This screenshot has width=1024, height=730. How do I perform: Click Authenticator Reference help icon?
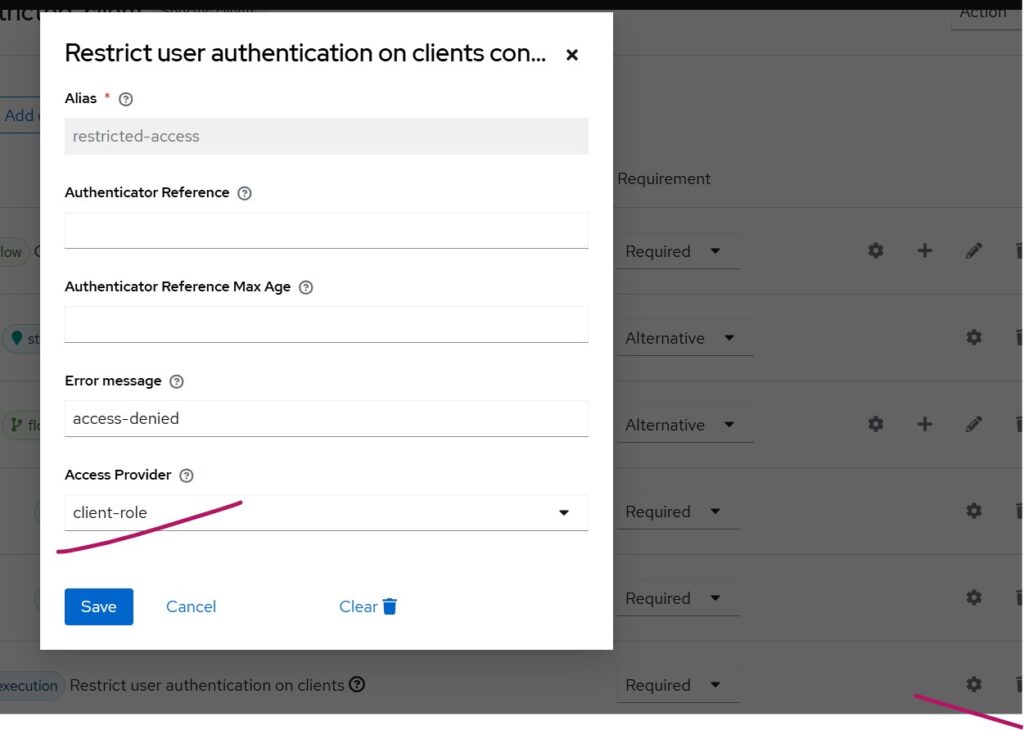pos(245,193)
